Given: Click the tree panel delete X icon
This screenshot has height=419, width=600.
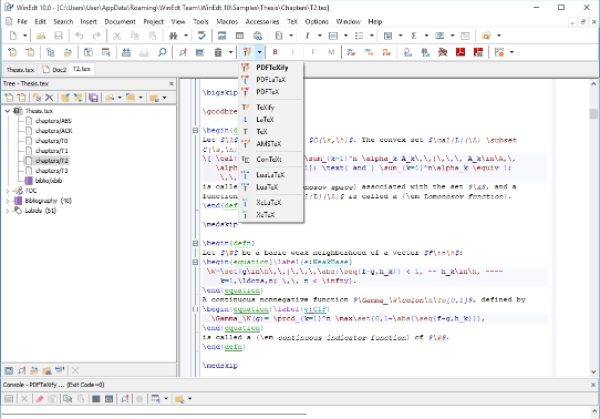Looking at the screenshot, I should [49, 98].
